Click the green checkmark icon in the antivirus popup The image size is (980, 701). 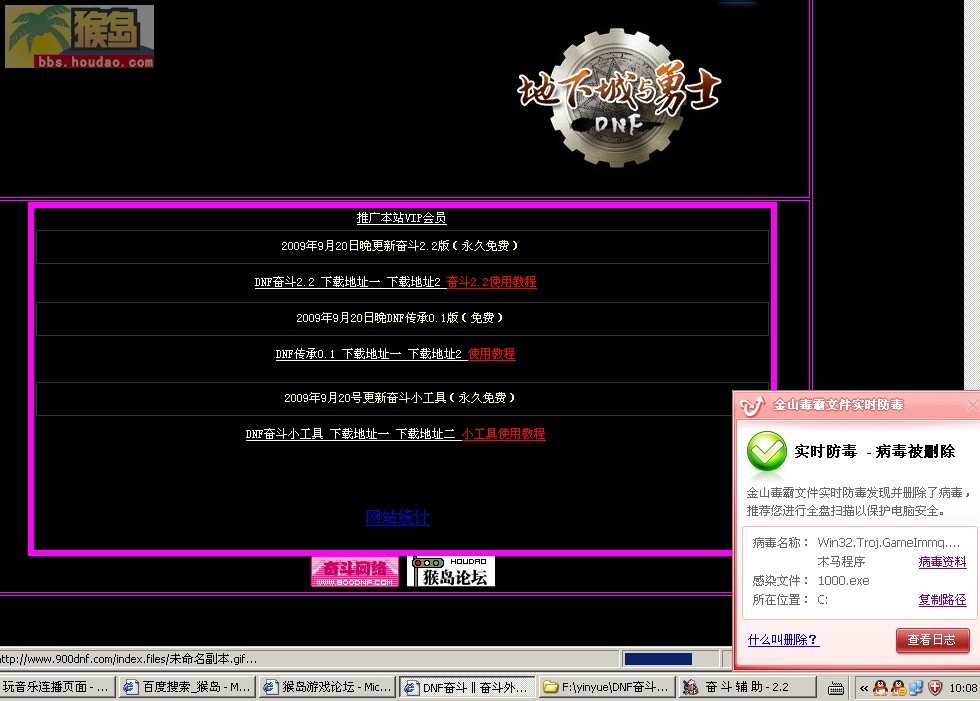click(x=766, y=451)
